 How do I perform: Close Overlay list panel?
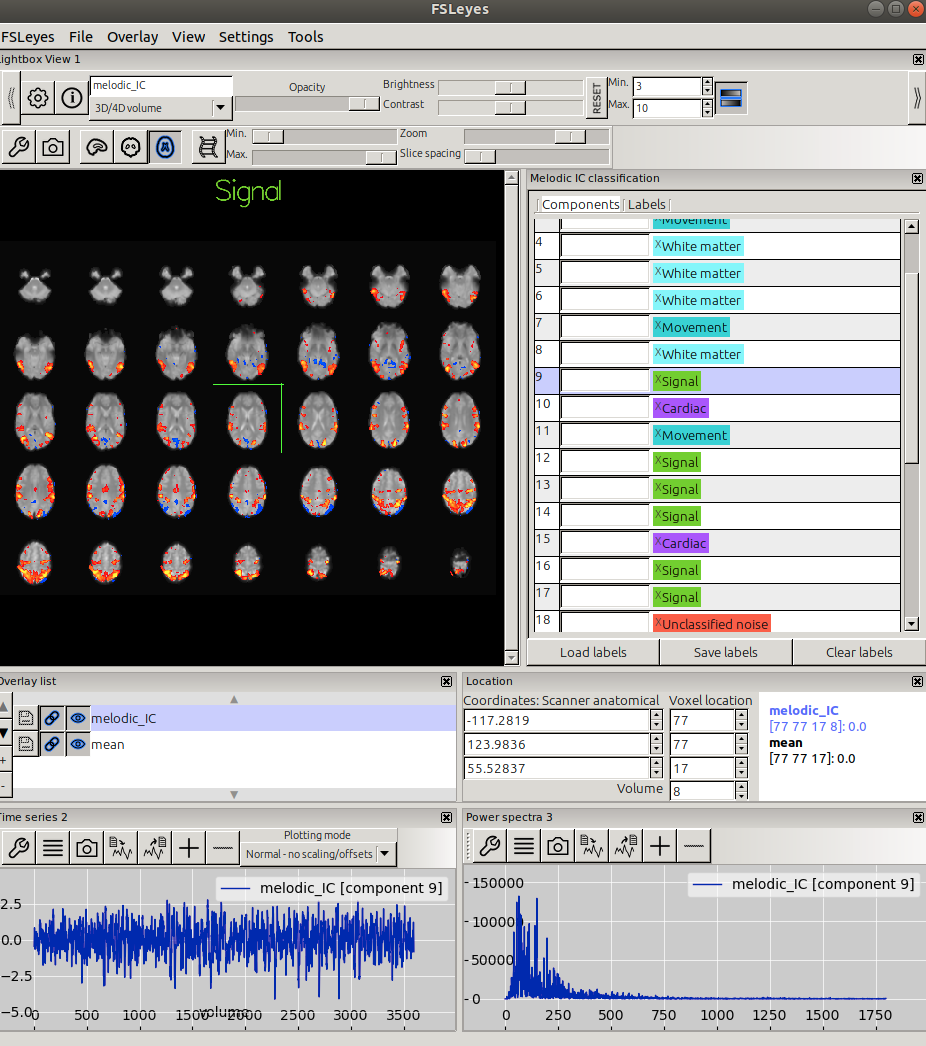pos(446,681)
